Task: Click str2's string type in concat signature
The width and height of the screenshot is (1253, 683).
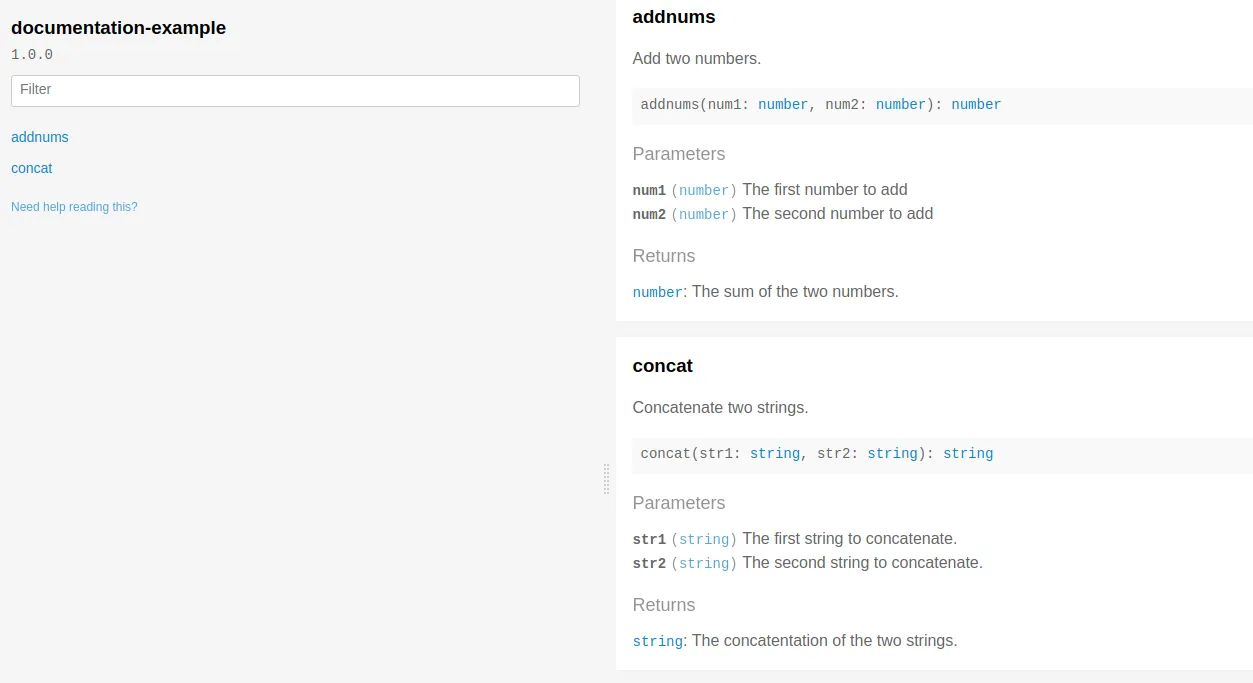Action: [892, 453]
